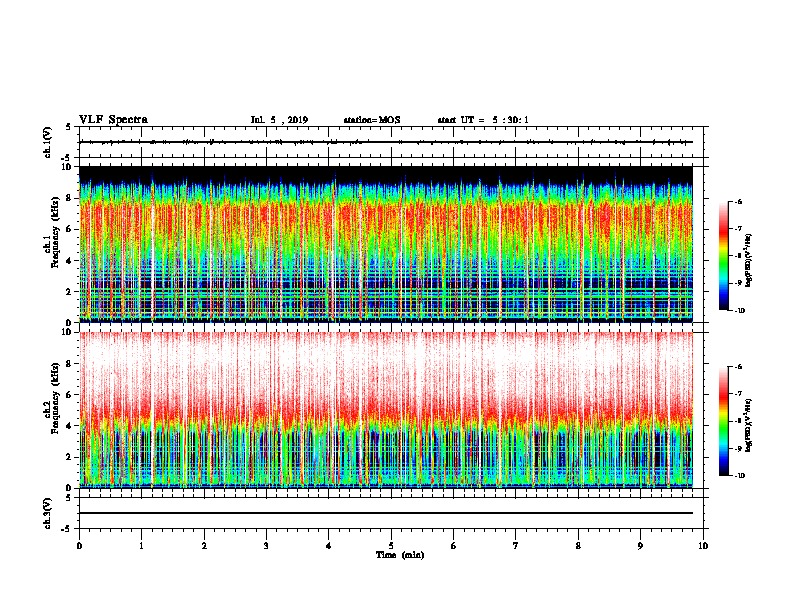The width and height of the screenshot is (792, 612).
Task: Select the "start UT = 5:30:1" text
Action: (483, 120)
